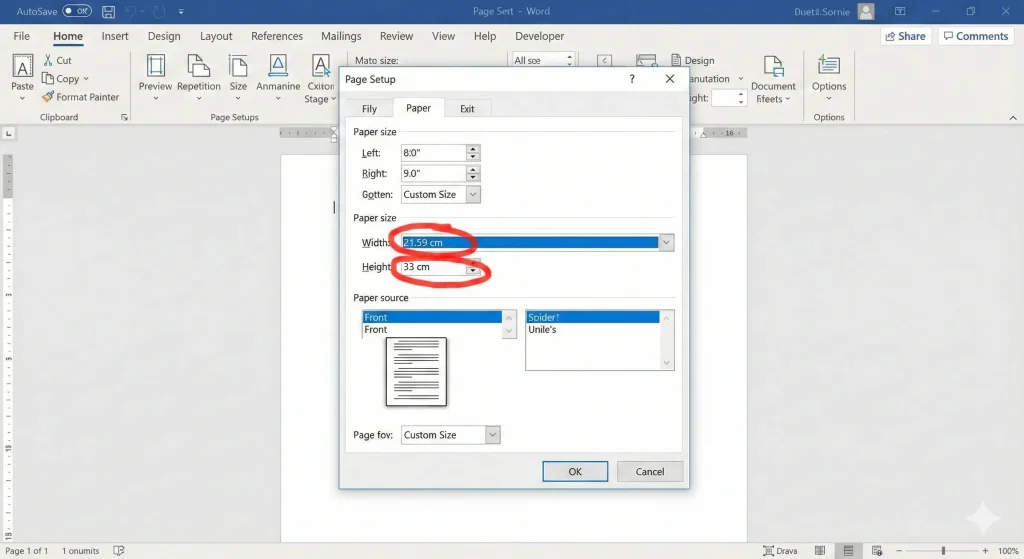The height and width of the screenshot is (559, 1024).
Task: Click the proofing book icon in status bar
Action: (x=119, y=551)
